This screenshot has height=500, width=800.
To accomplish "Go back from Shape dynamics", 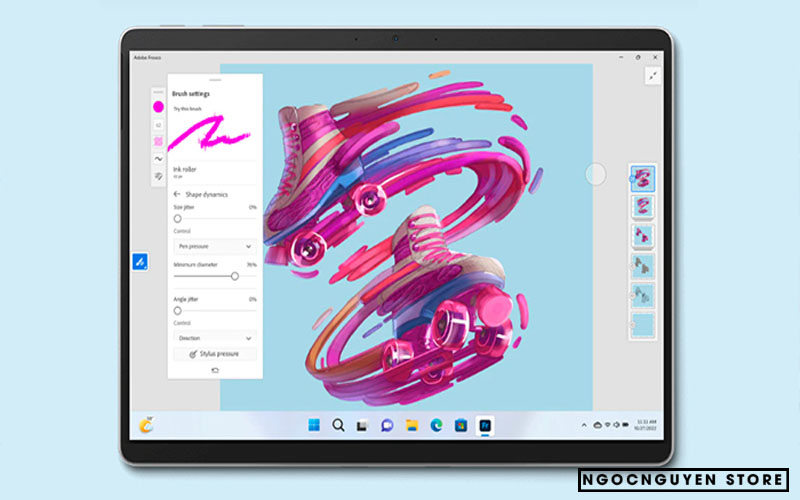I will coord(177,194).
